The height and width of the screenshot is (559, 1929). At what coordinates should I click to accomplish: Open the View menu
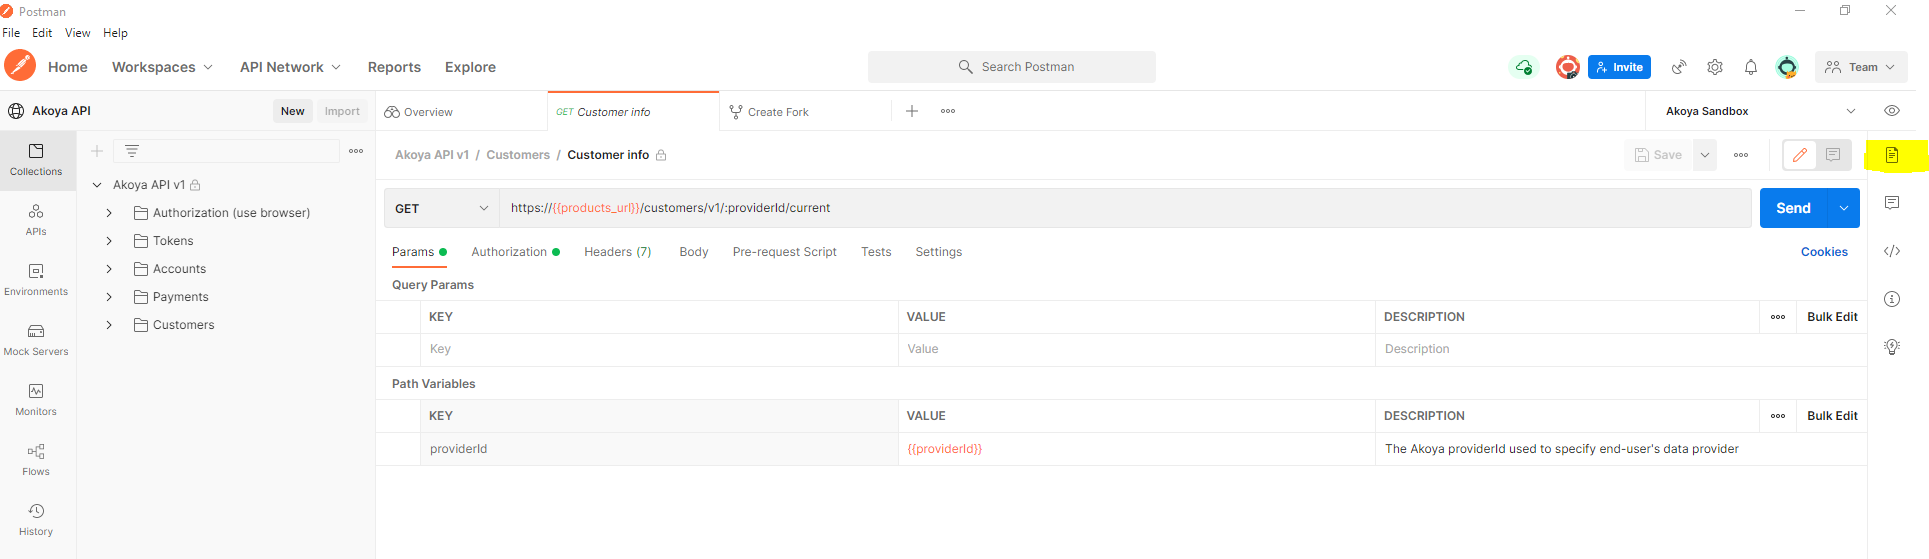coord(78,33)
